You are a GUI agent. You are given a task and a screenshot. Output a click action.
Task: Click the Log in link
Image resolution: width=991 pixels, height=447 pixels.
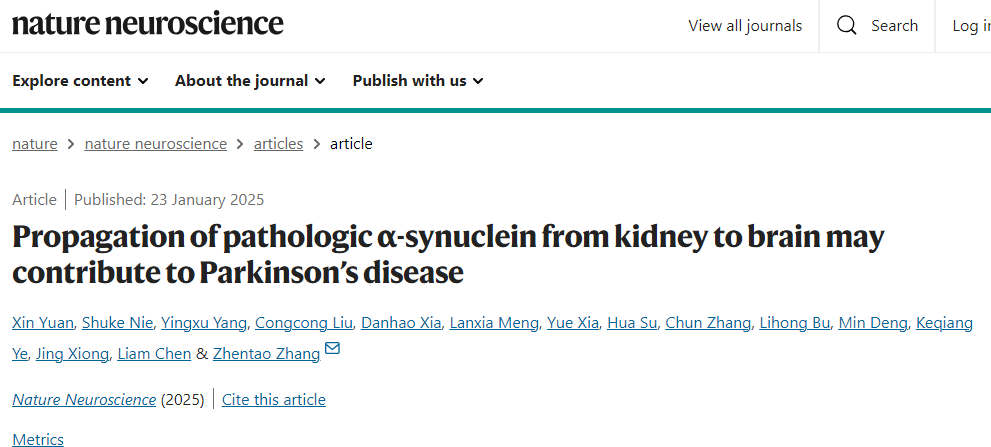pyautogui.click(x=971, y=26)
